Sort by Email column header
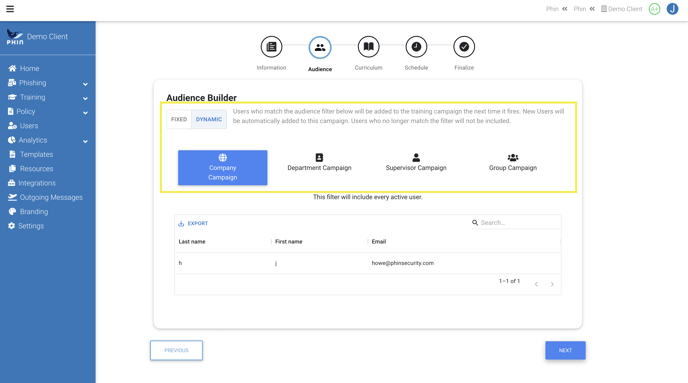The height and width of the screenshot is (383, 688). point(379,242)
